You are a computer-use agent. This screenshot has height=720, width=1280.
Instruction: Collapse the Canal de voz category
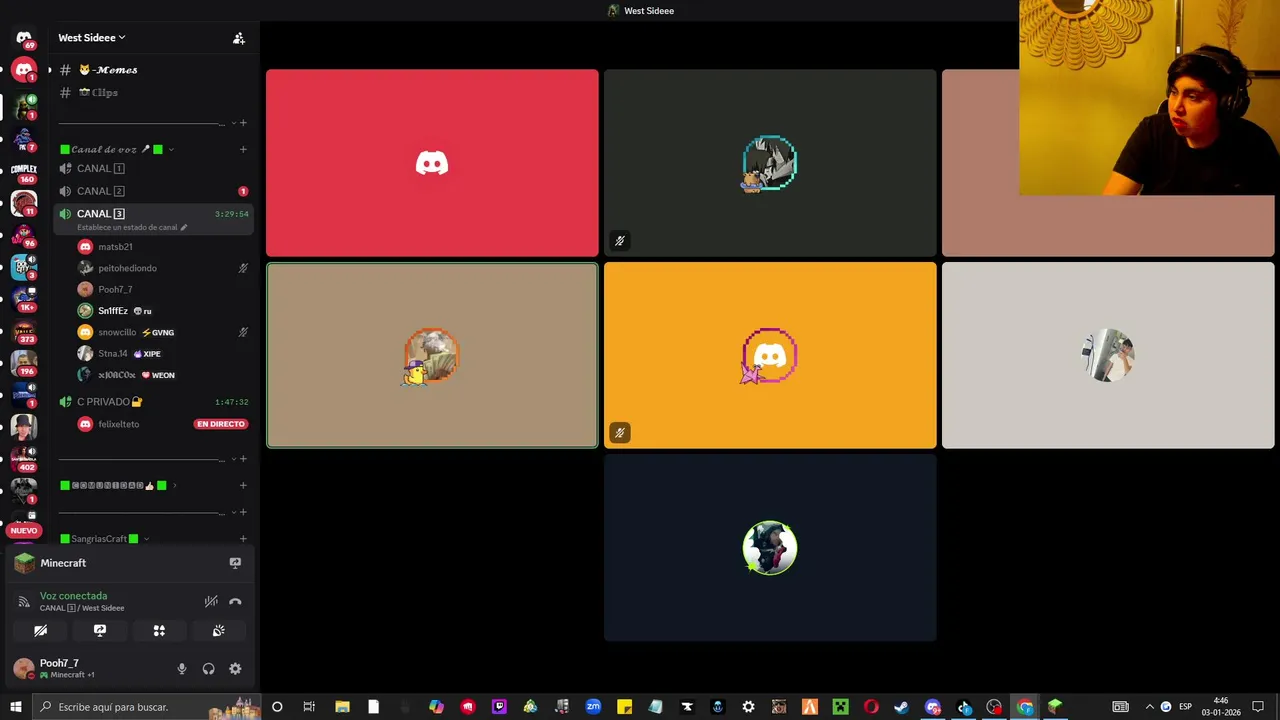(117, 149)
